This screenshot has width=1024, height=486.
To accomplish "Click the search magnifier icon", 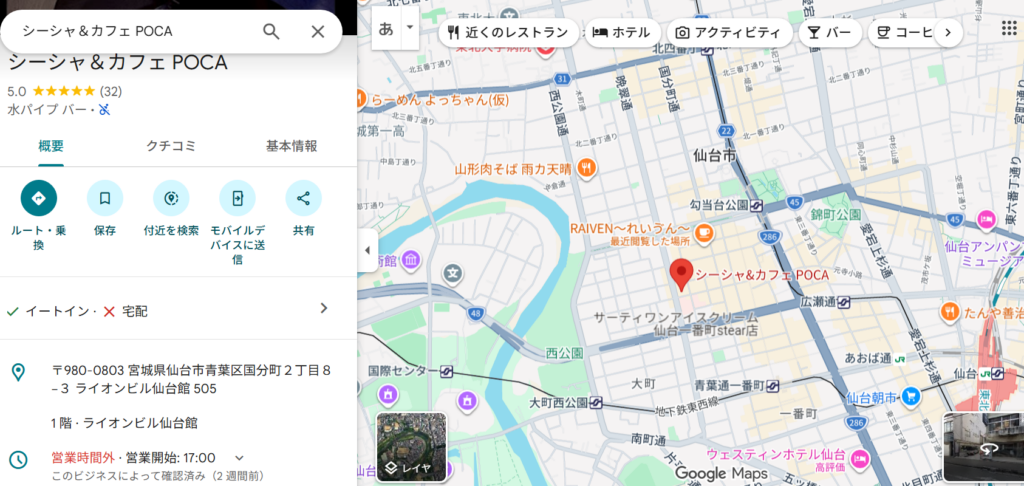I will [271, 31].
